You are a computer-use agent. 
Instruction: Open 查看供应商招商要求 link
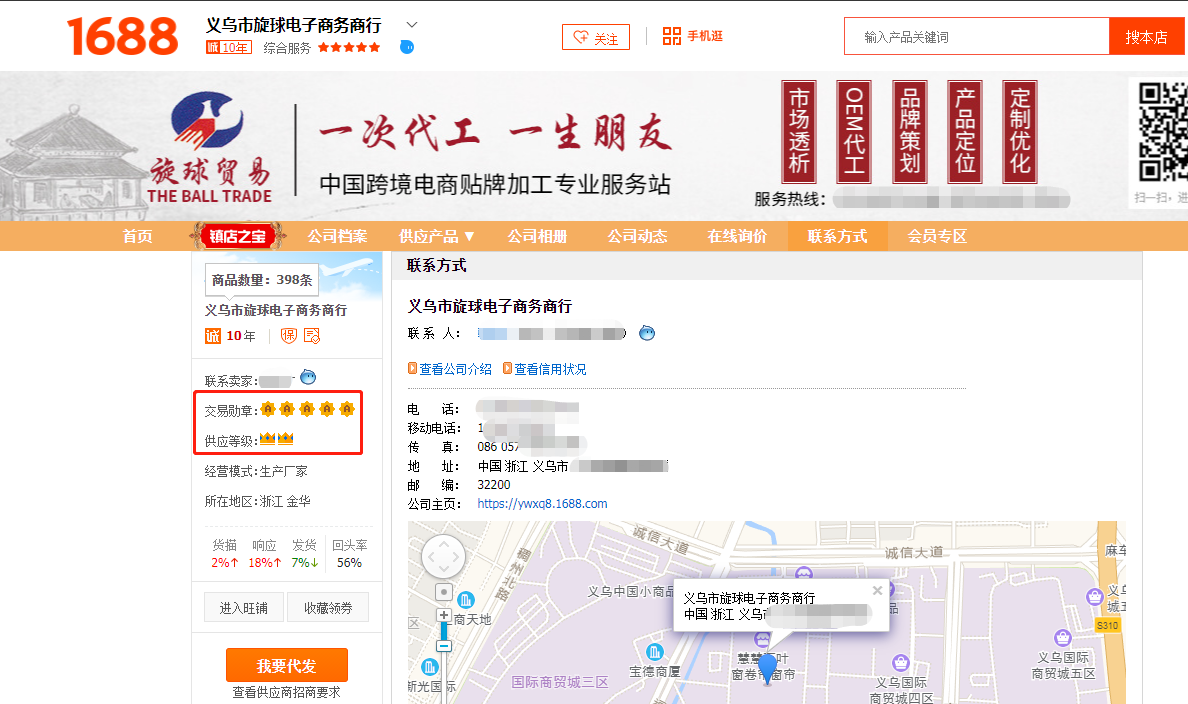coord(286,693)
